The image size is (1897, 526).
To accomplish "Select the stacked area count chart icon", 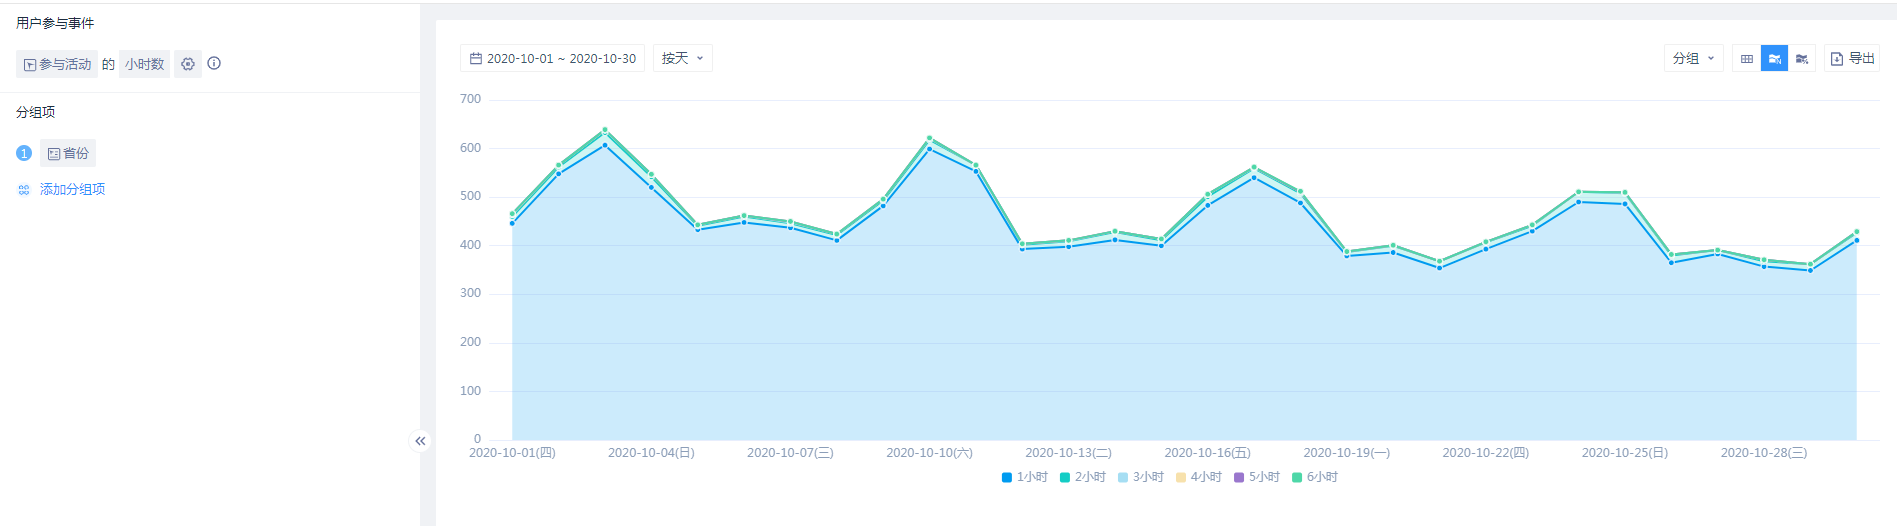I will coord(1774,59).
